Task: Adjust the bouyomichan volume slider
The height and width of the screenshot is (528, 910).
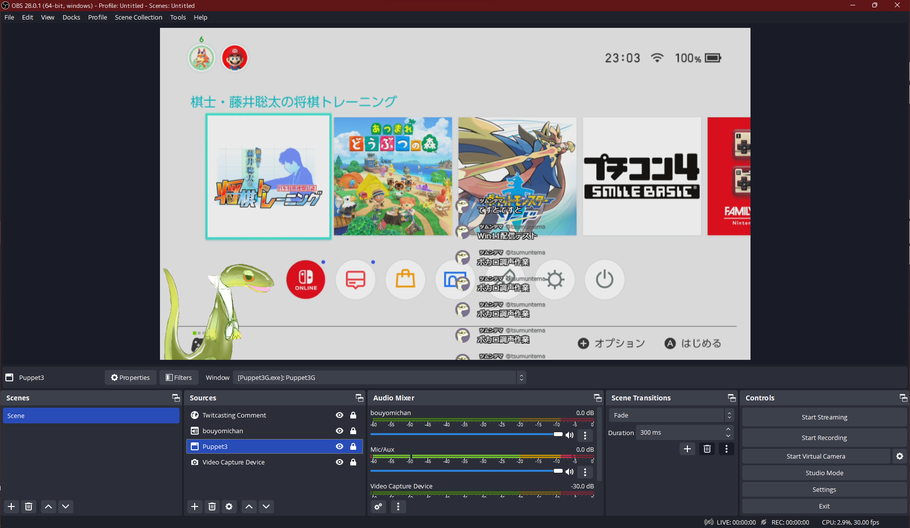Action: click(x=466, y=434)
